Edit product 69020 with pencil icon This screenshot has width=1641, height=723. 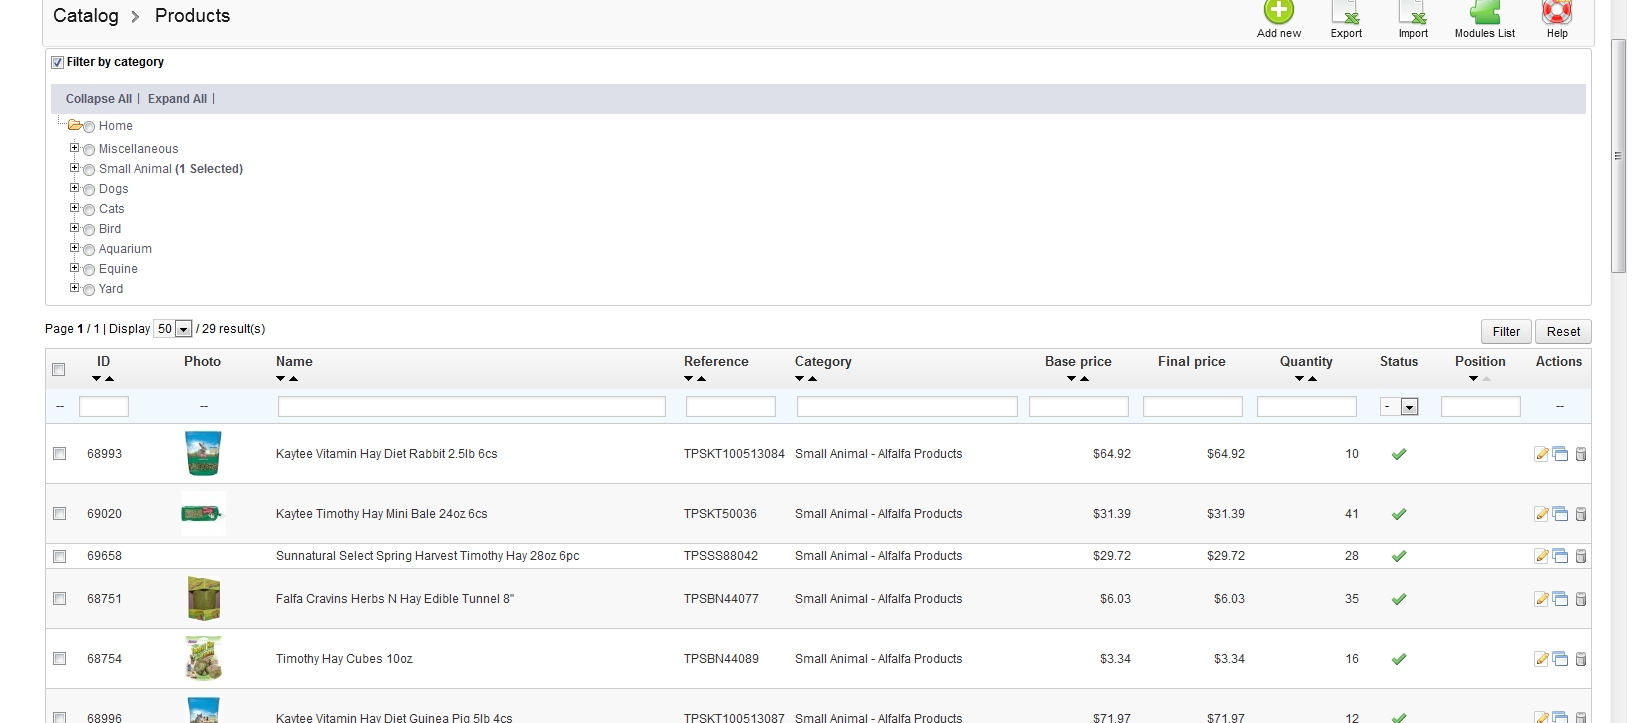coord(1542,514)
